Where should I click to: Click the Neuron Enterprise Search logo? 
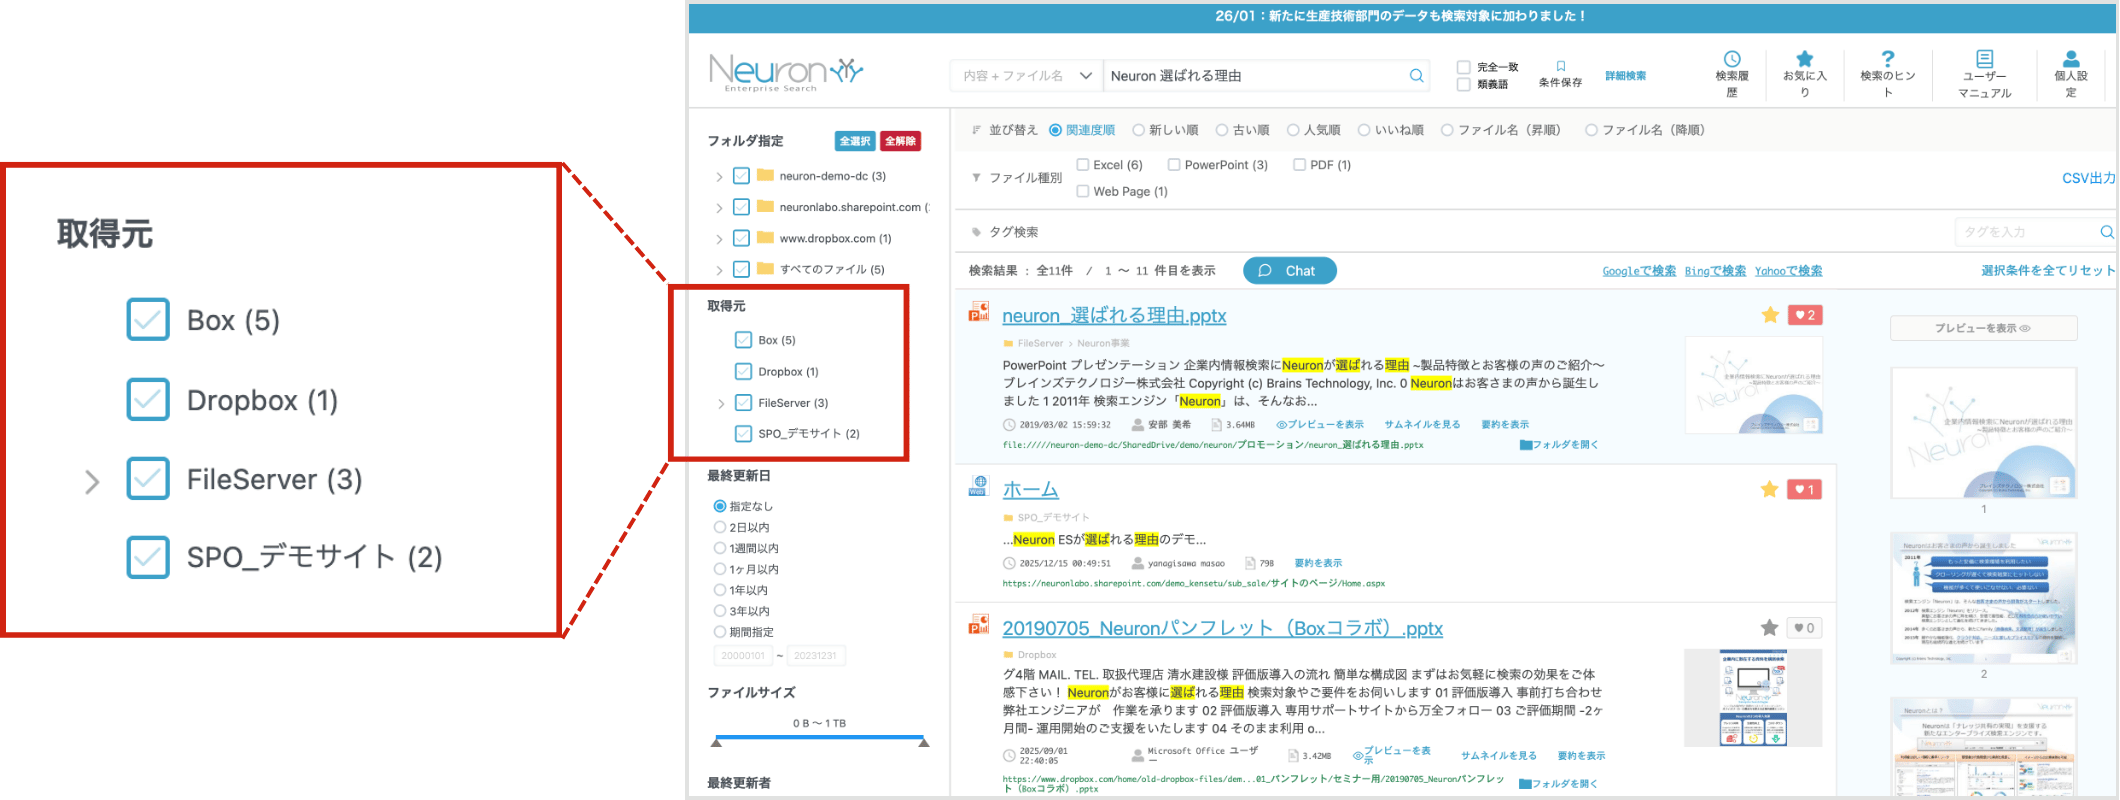coord(785,72)
